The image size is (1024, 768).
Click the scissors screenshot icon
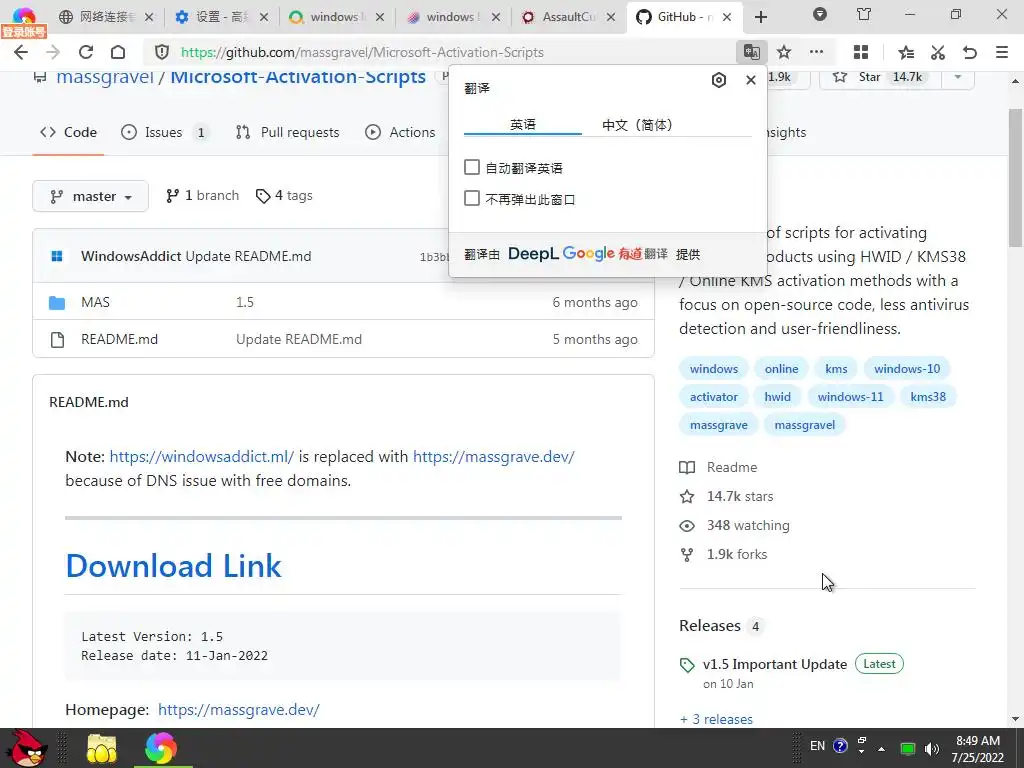(938, 52)
